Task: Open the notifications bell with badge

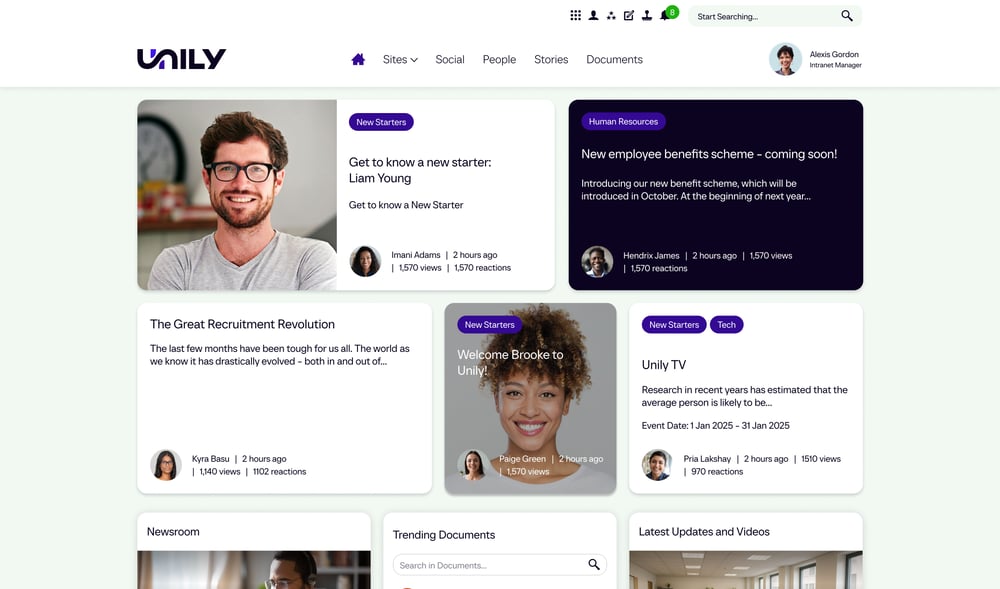Action: coord(668,14)
